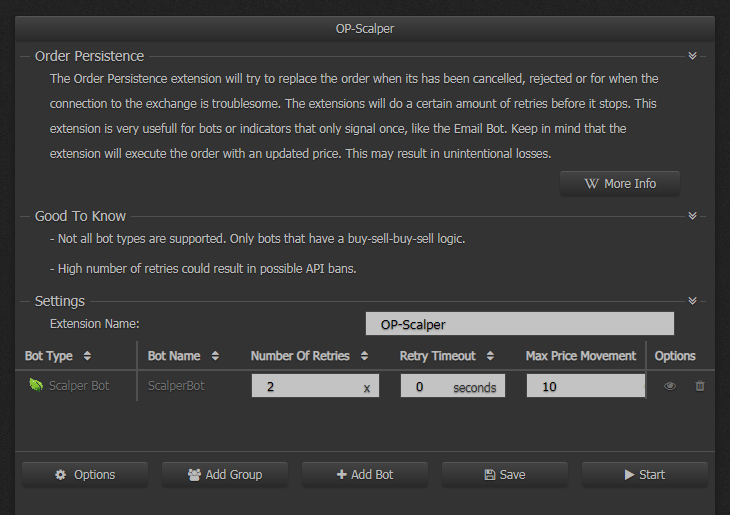The width and height of the screenshot is (730, 515).
Task: Click the Add Bot button
Action: click(365, 474)
